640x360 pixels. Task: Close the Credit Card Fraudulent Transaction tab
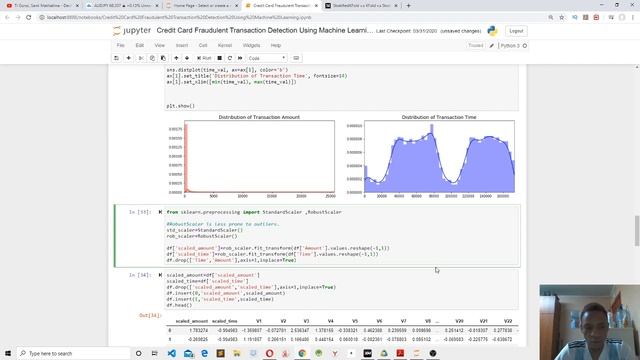coord(316,6)
